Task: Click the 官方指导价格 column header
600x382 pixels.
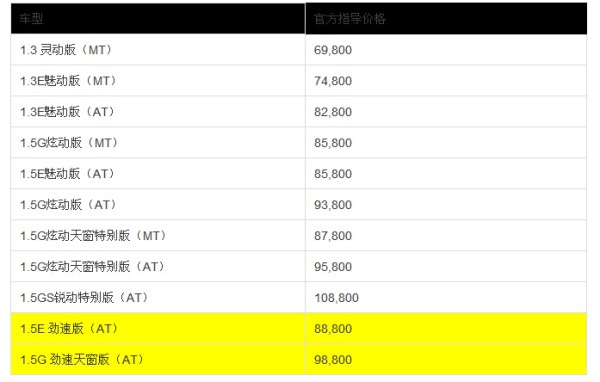Action: point(446,18)
